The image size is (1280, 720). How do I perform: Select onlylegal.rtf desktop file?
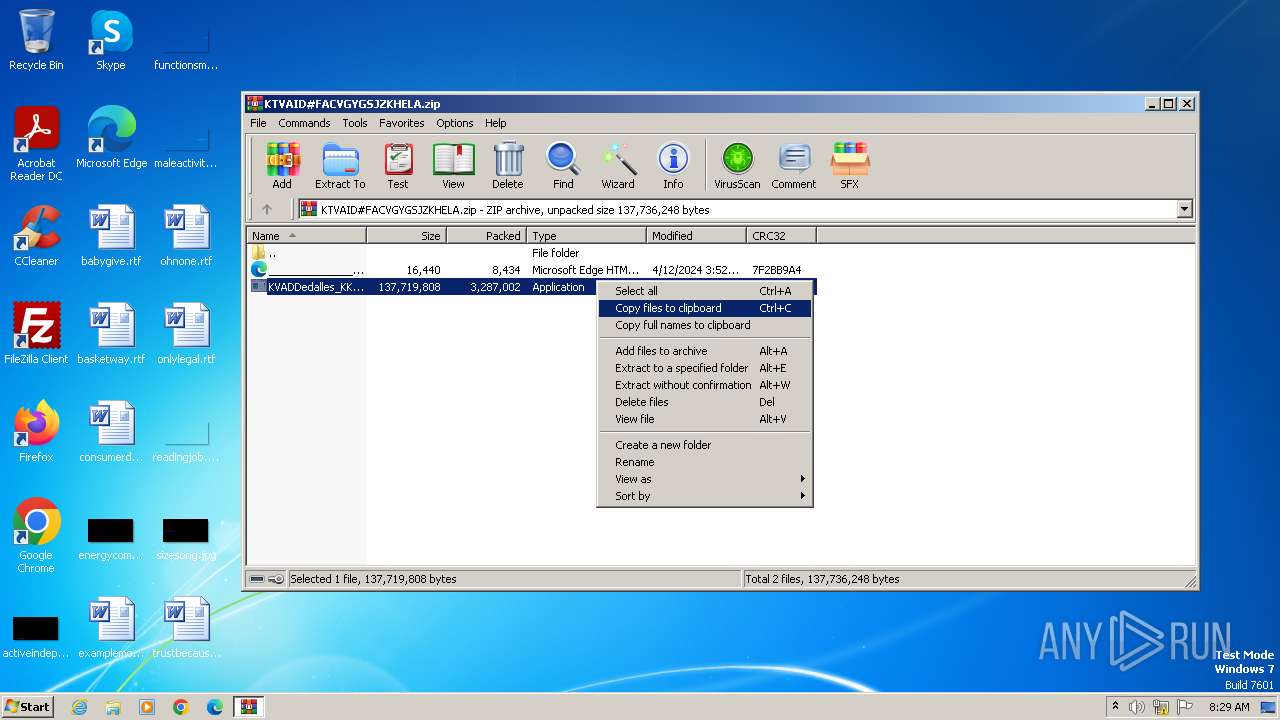coord(186,334)
